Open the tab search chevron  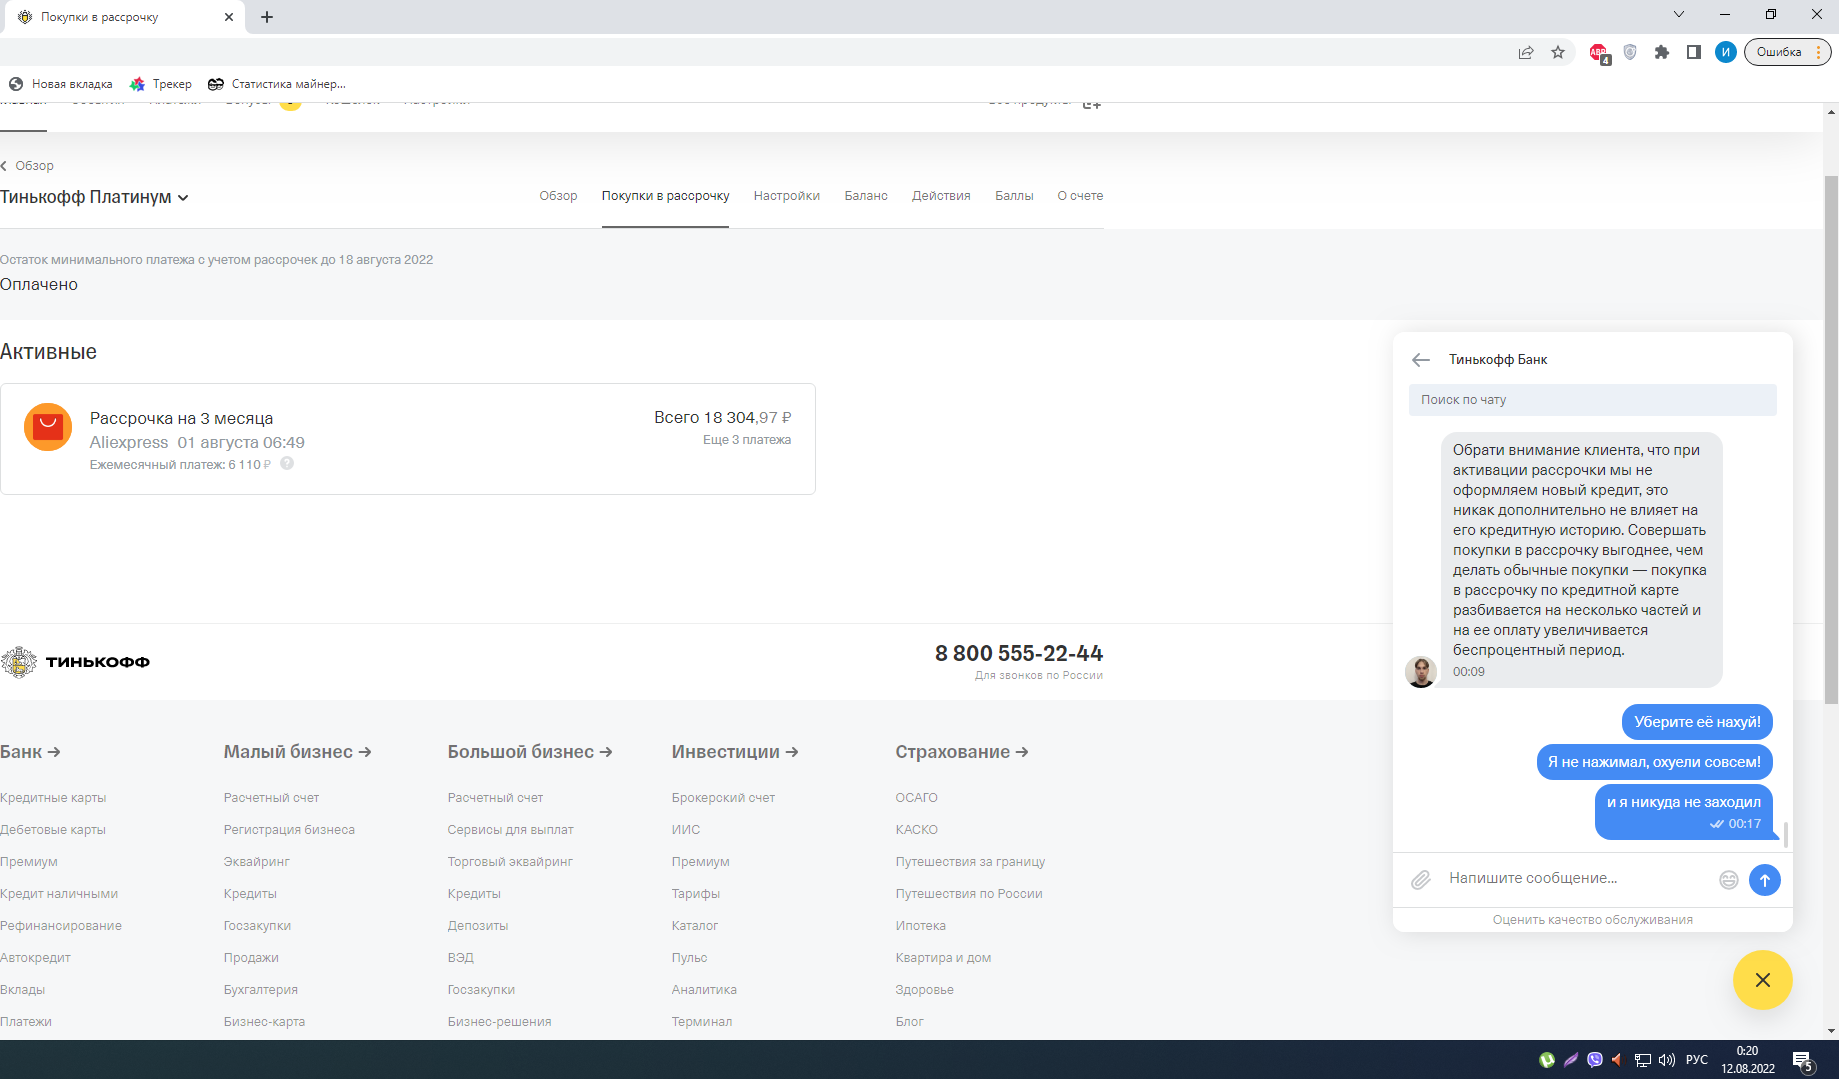pyautogui.click(x=1679, y=14)
